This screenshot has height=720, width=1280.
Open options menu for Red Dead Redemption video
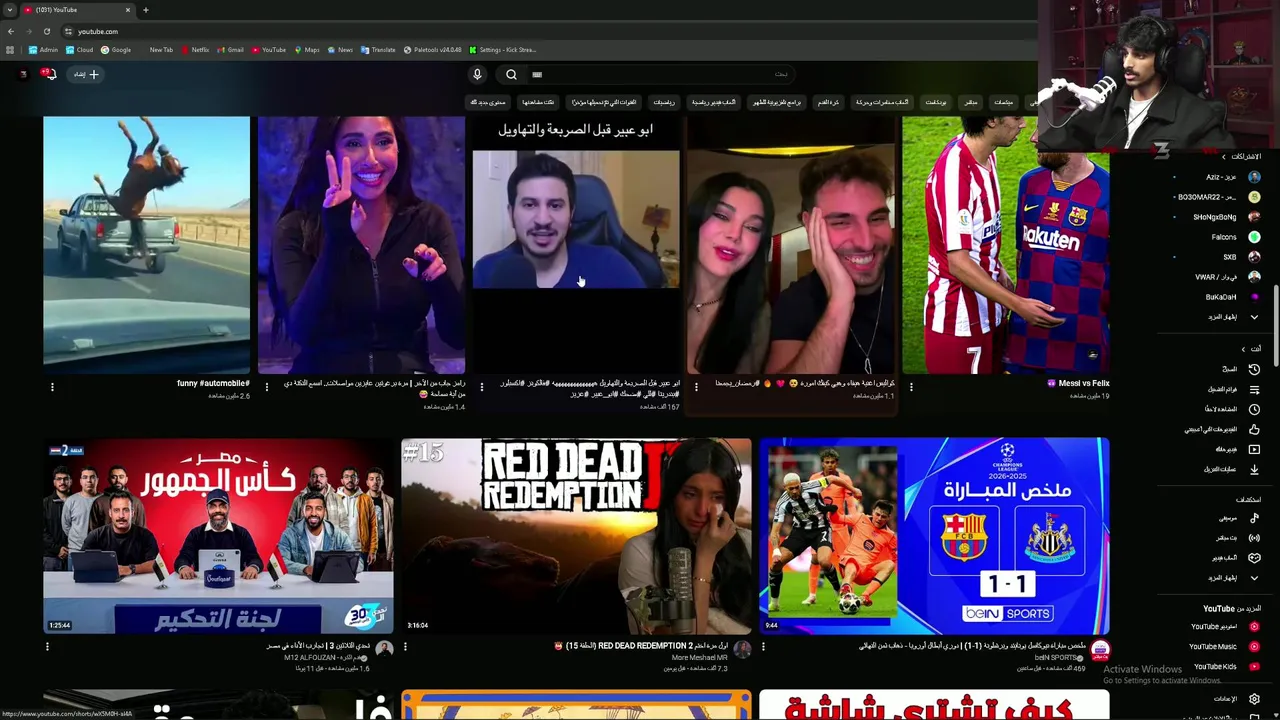coord(405,647)
